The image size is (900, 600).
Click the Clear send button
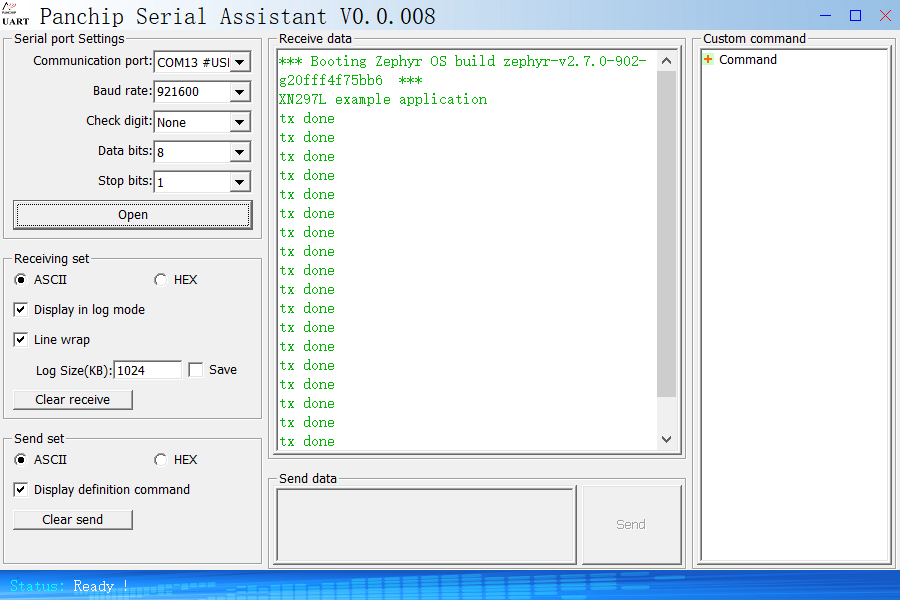(x=73, y=520)
